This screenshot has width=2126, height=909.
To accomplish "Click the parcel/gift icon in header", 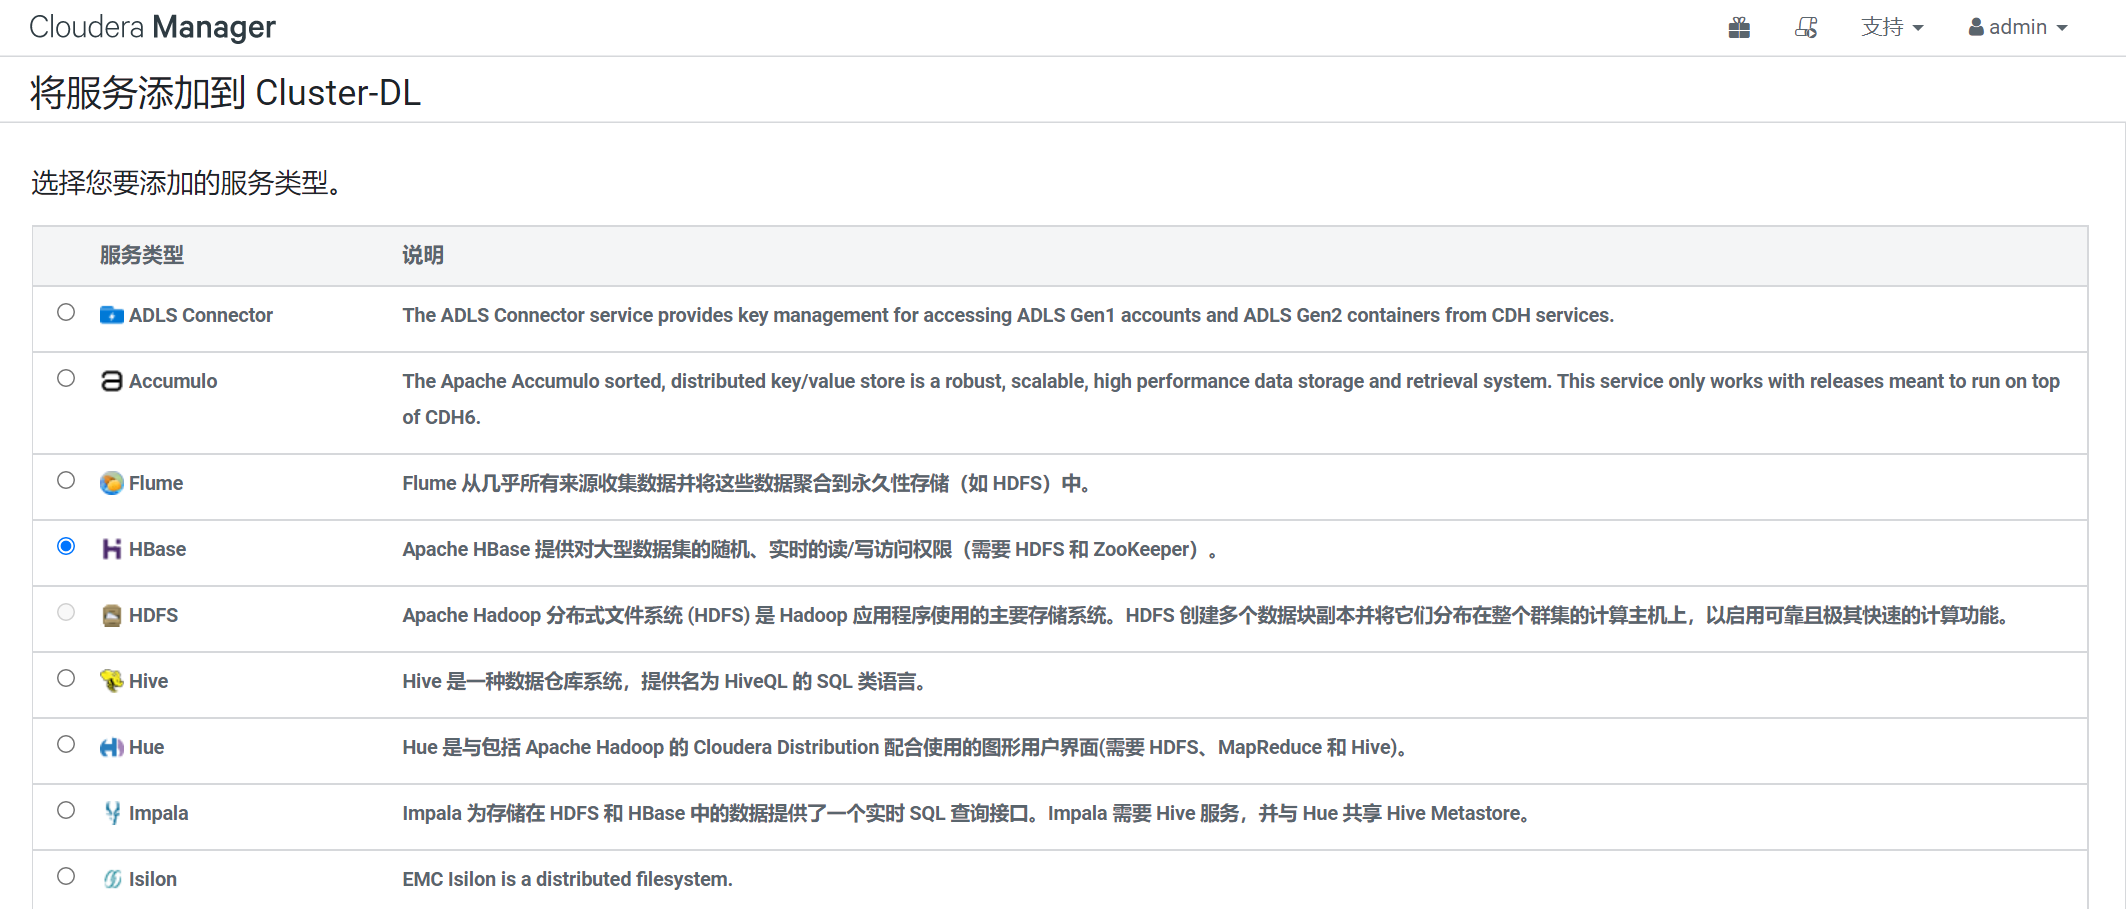I will (x=1739, y=28).
